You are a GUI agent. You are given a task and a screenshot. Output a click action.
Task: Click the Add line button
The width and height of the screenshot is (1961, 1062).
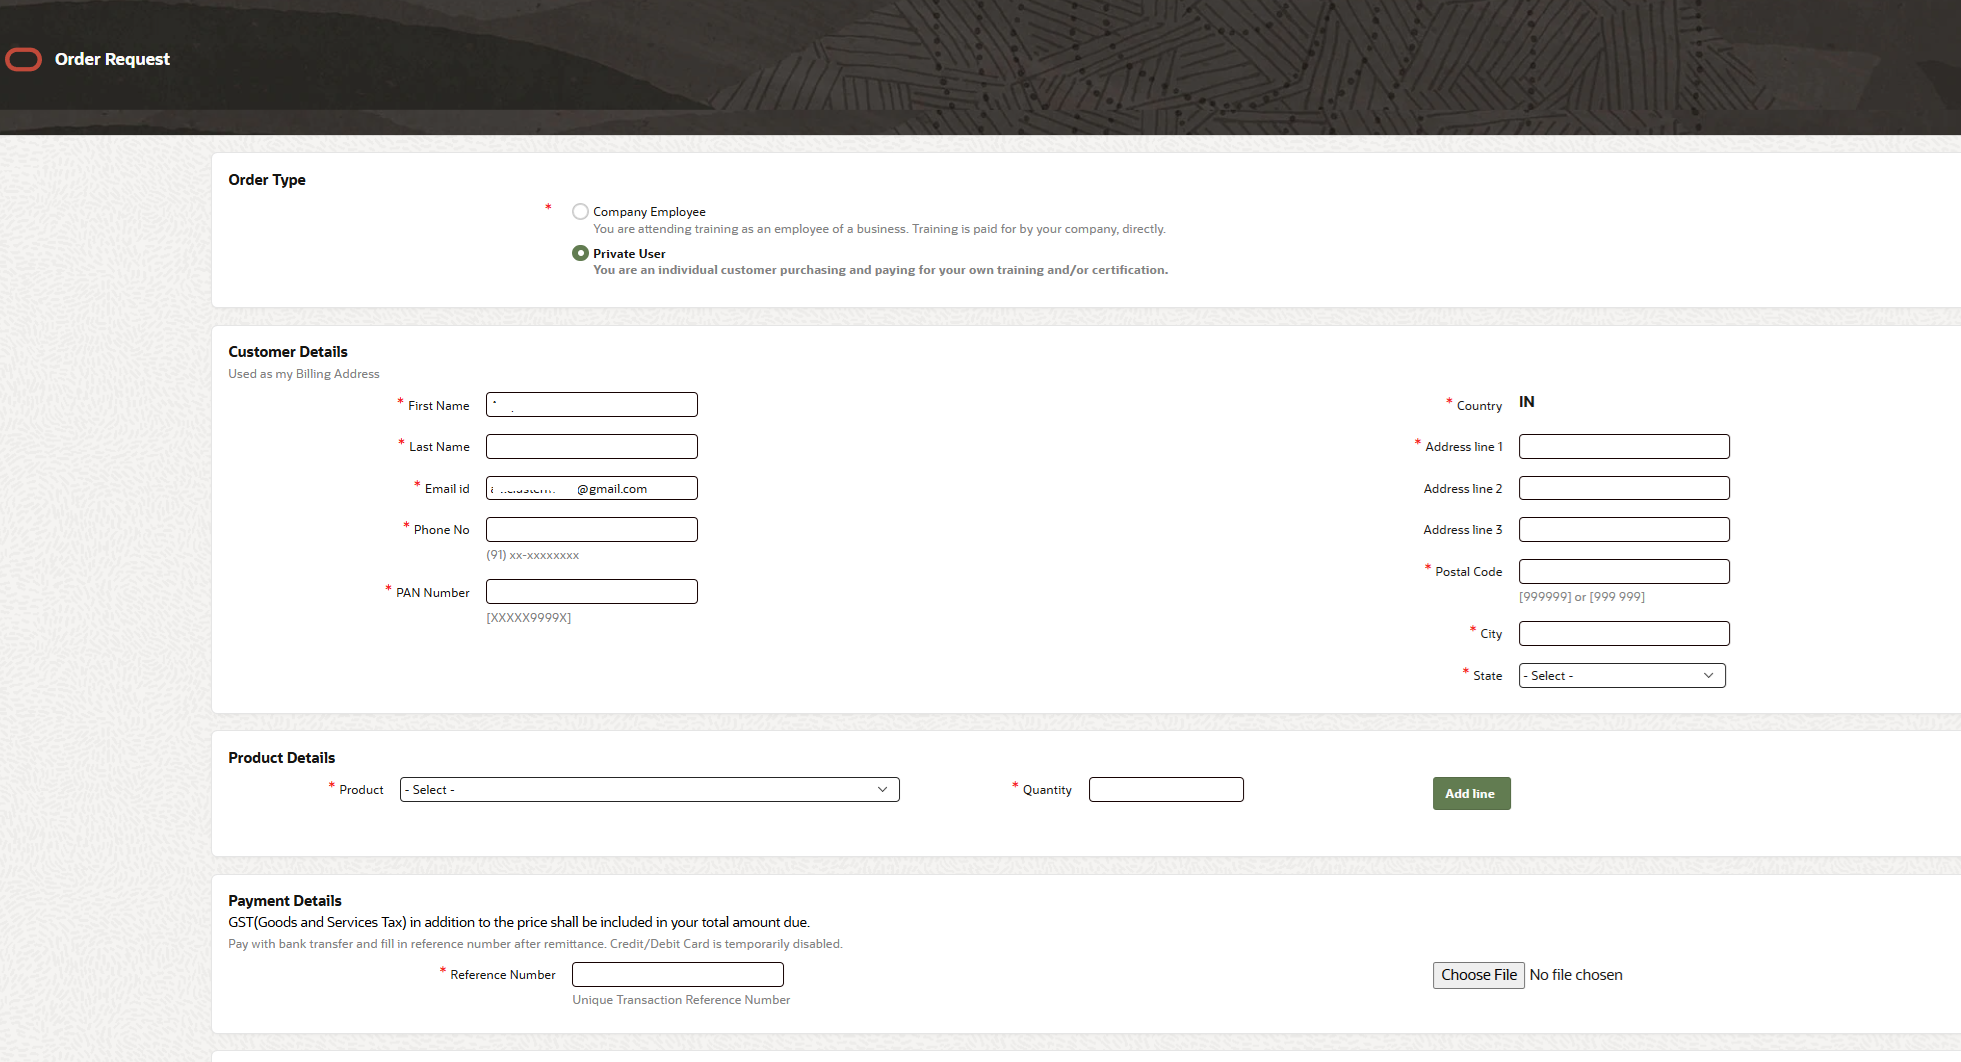tap(1471, 793)
